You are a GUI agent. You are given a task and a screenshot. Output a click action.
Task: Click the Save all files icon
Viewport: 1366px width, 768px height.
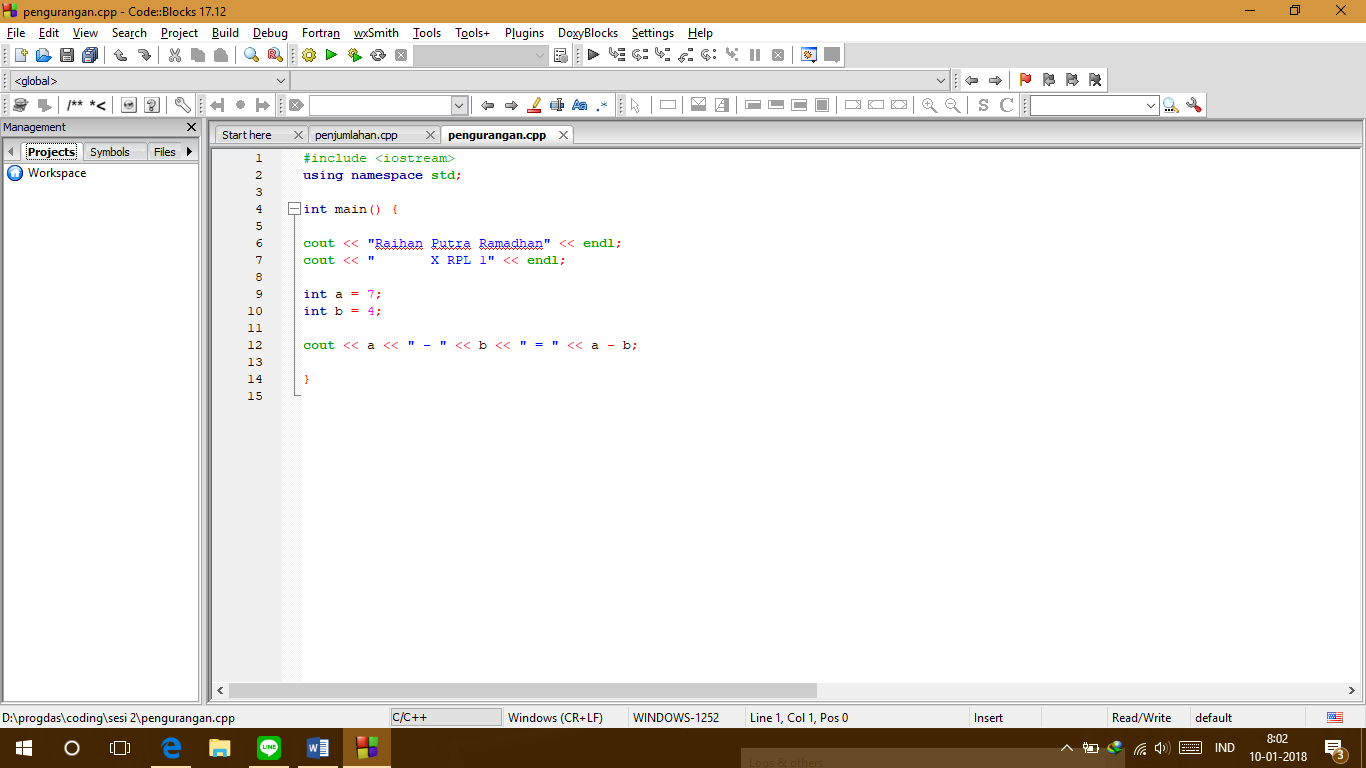click(x=90, y=55)
